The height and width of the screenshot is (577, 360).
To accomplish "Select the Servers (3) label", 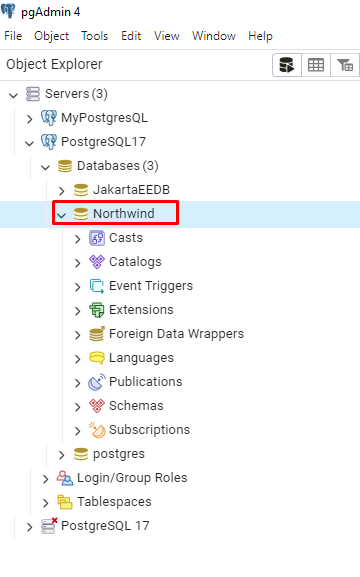I will pos(76,94).
